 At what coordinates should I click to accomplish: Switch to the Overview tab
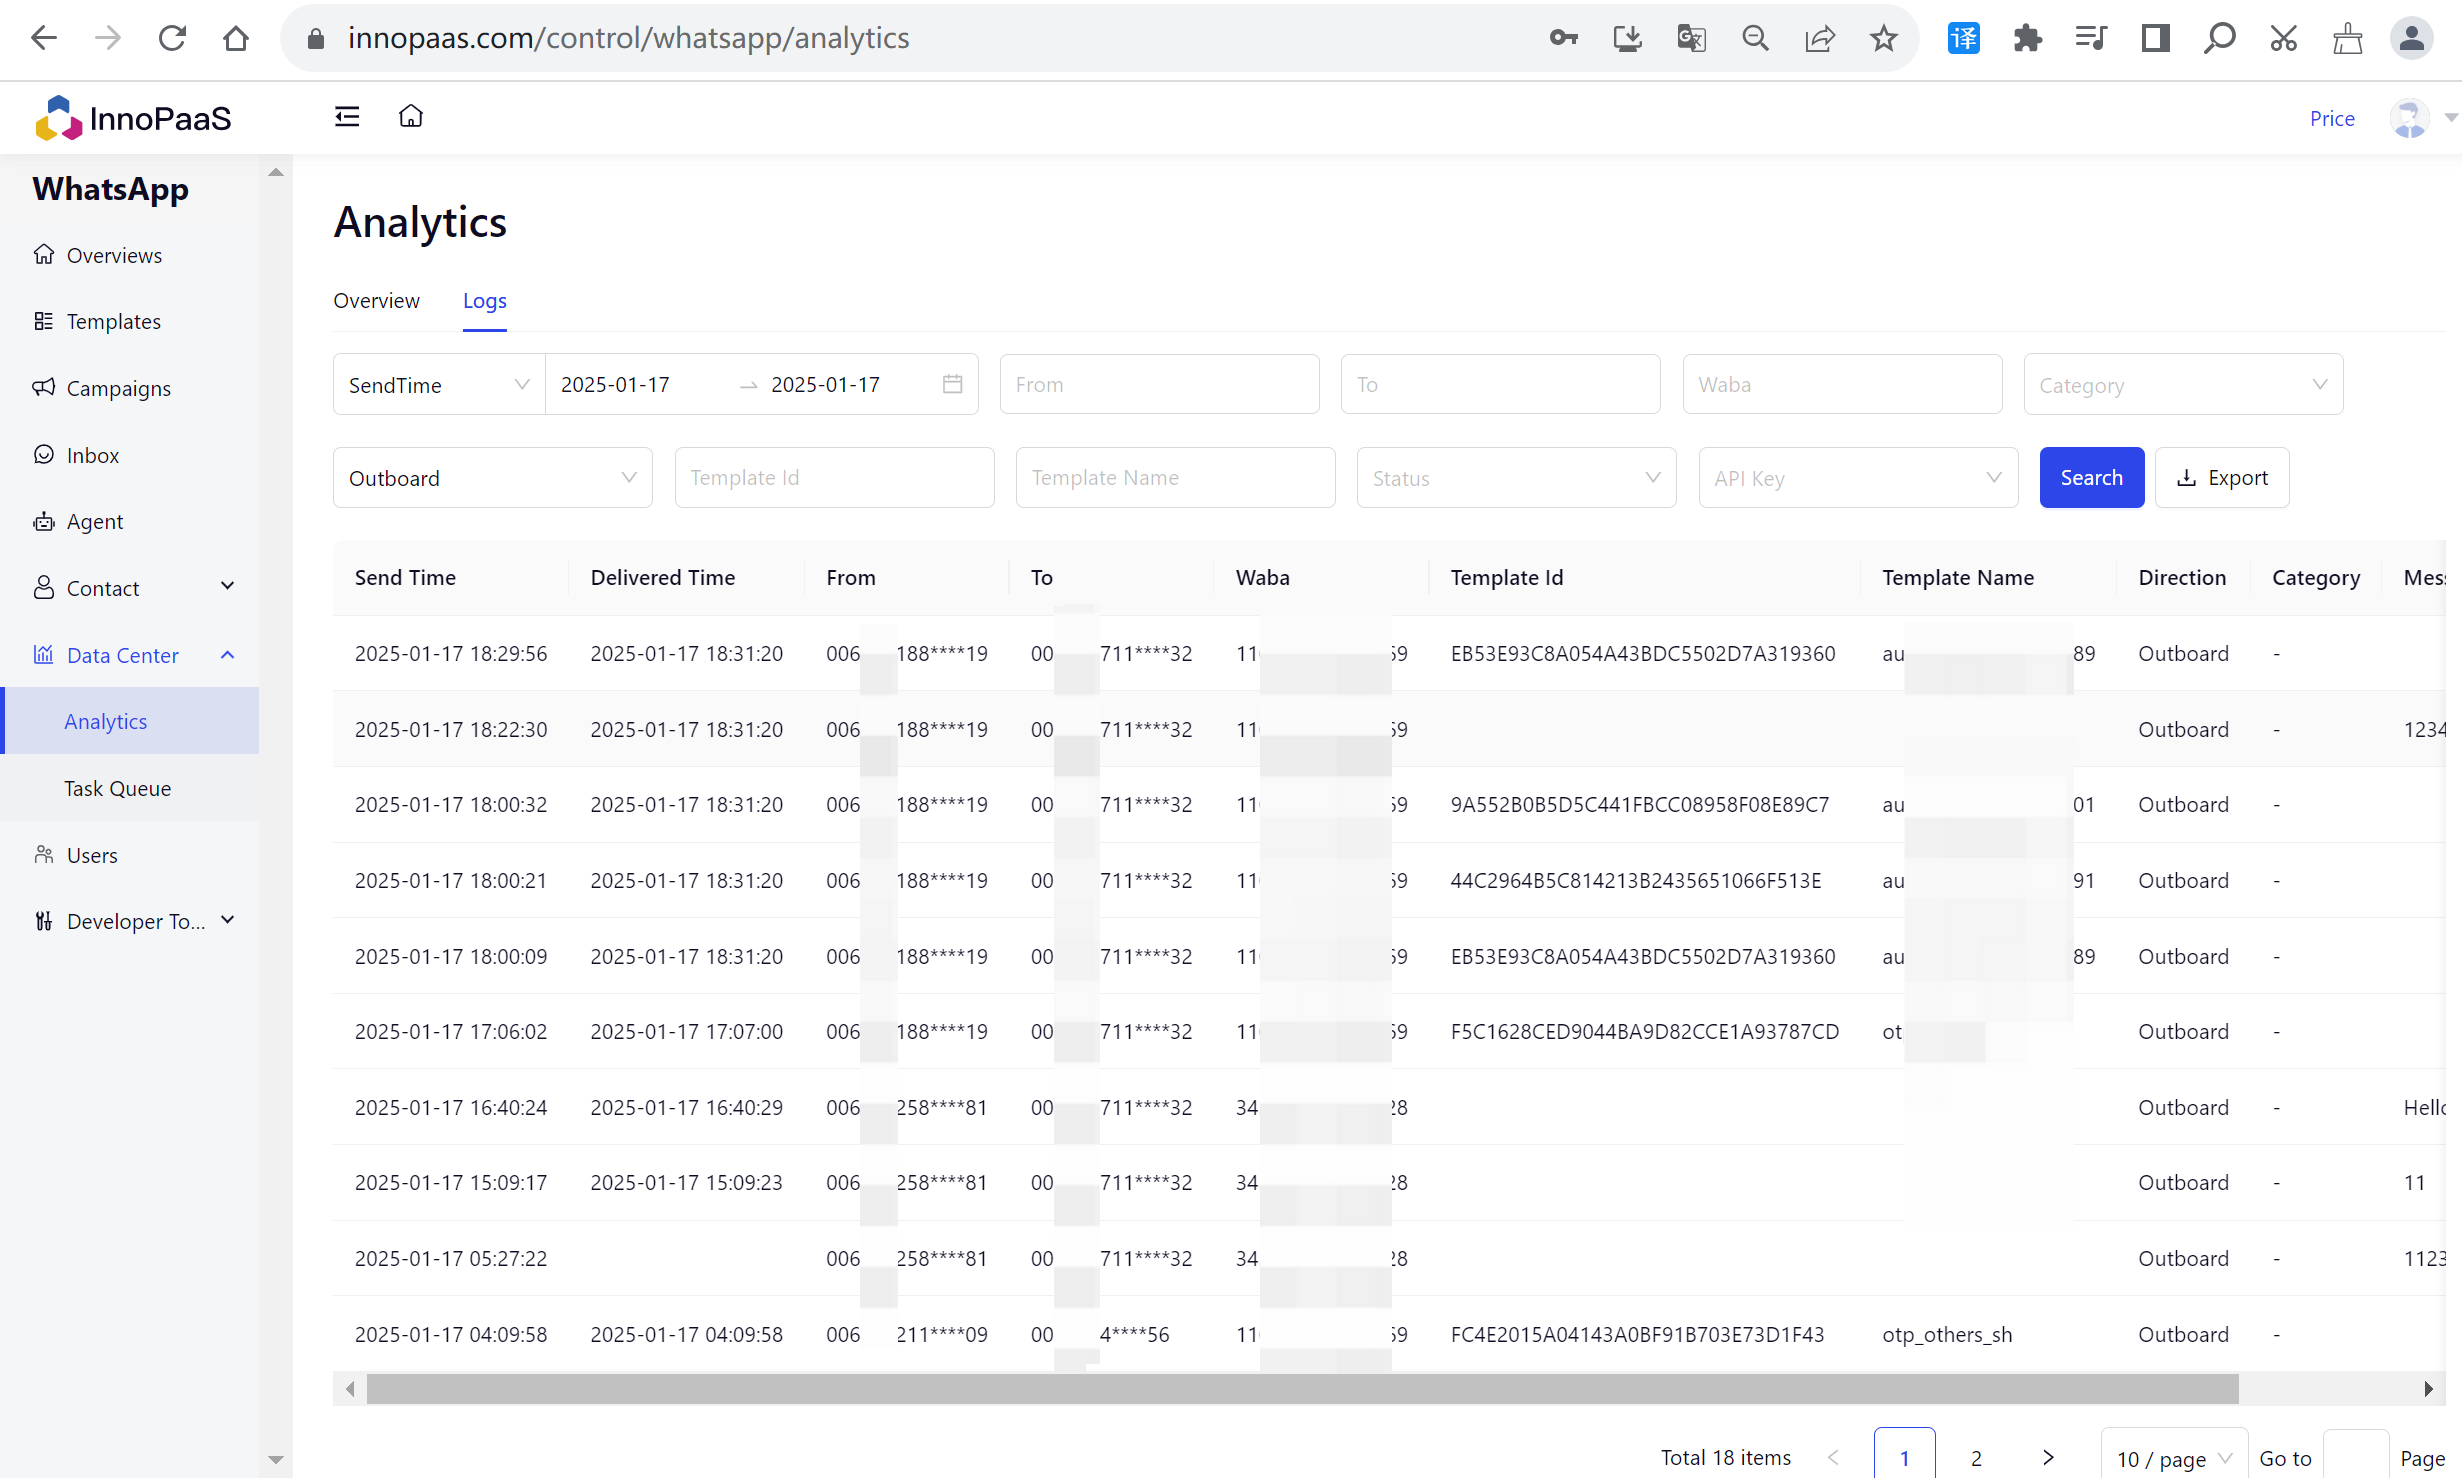click(x=376, y=301)
